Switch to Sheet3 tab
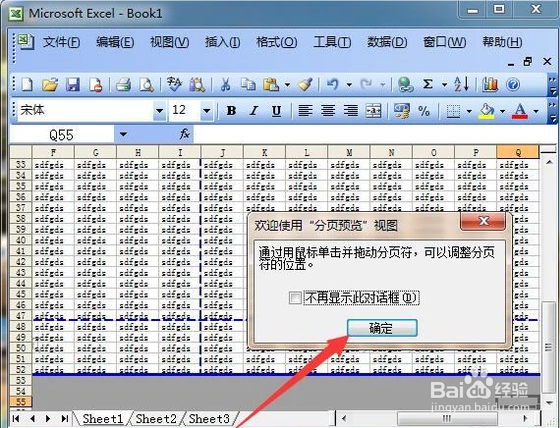The height and width of the screenshot is (428, 560). tap(209, 418)
